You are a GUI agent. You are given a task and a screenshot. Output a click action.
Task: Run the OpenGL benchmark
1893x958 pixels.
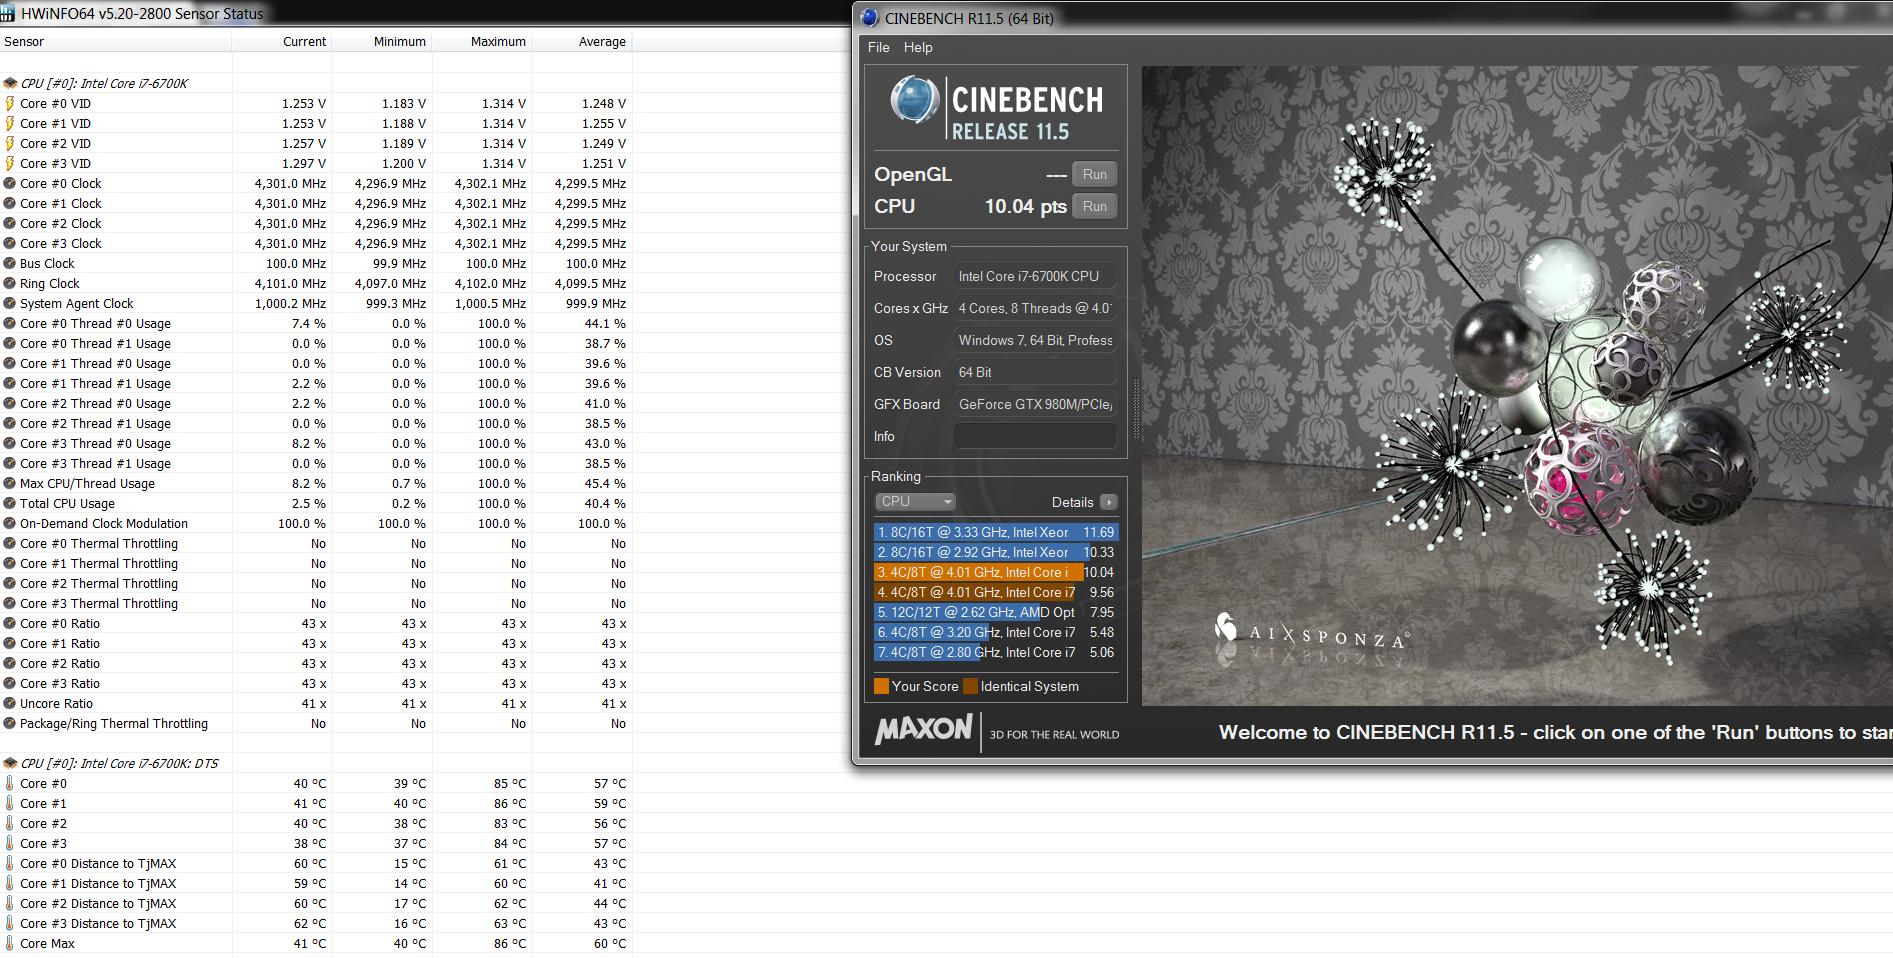1095,174
